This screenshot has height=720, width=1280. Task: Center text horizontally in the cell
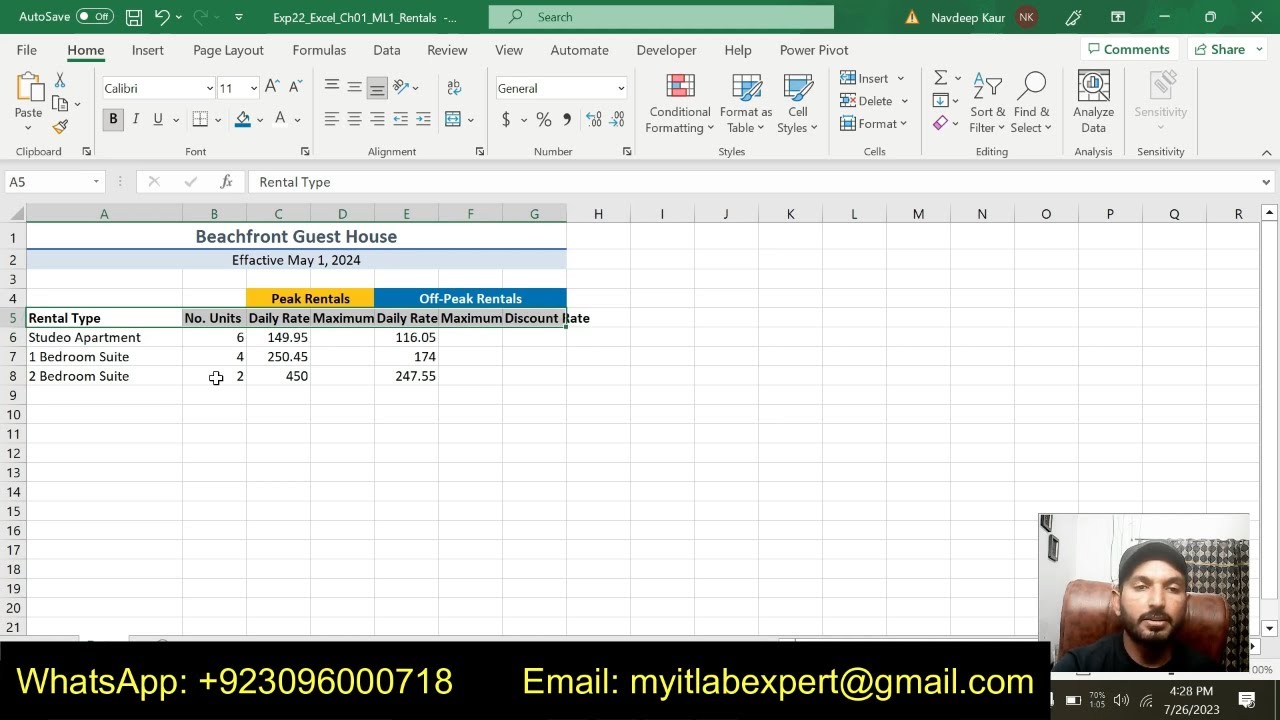[354, 119]
